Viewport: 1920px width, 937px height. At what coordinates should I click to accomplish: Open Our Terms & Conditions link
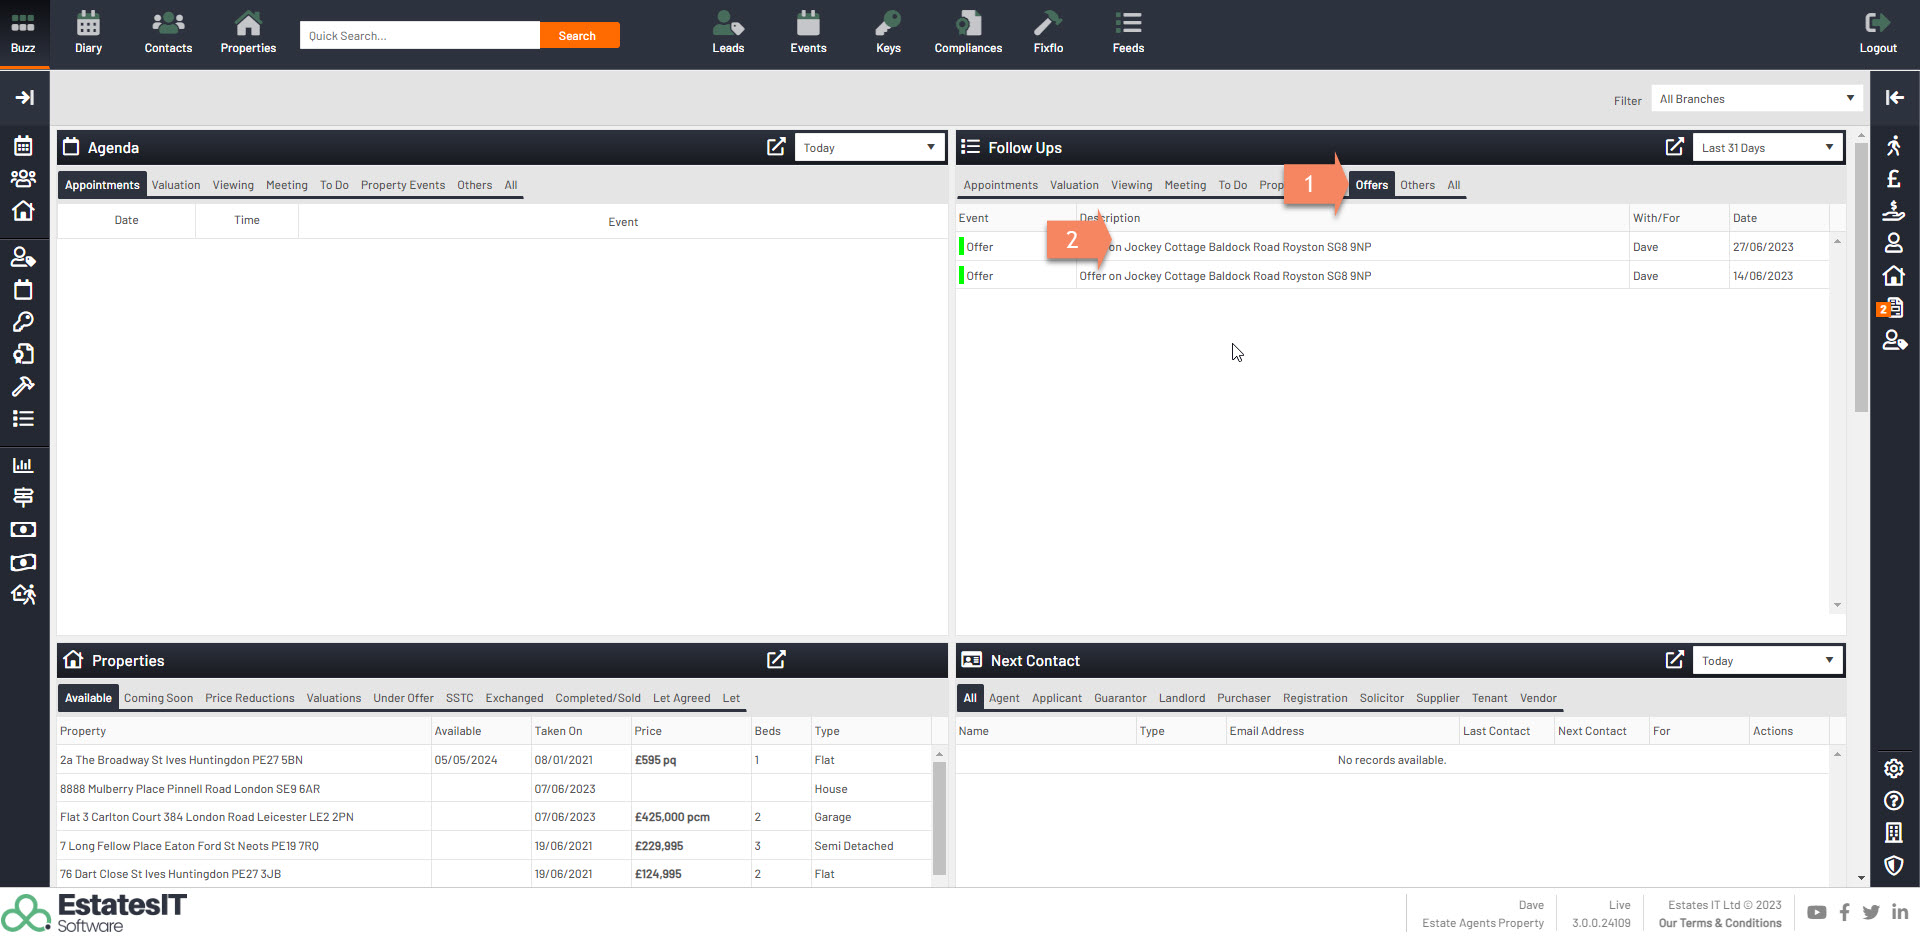tap(1720, 923)
